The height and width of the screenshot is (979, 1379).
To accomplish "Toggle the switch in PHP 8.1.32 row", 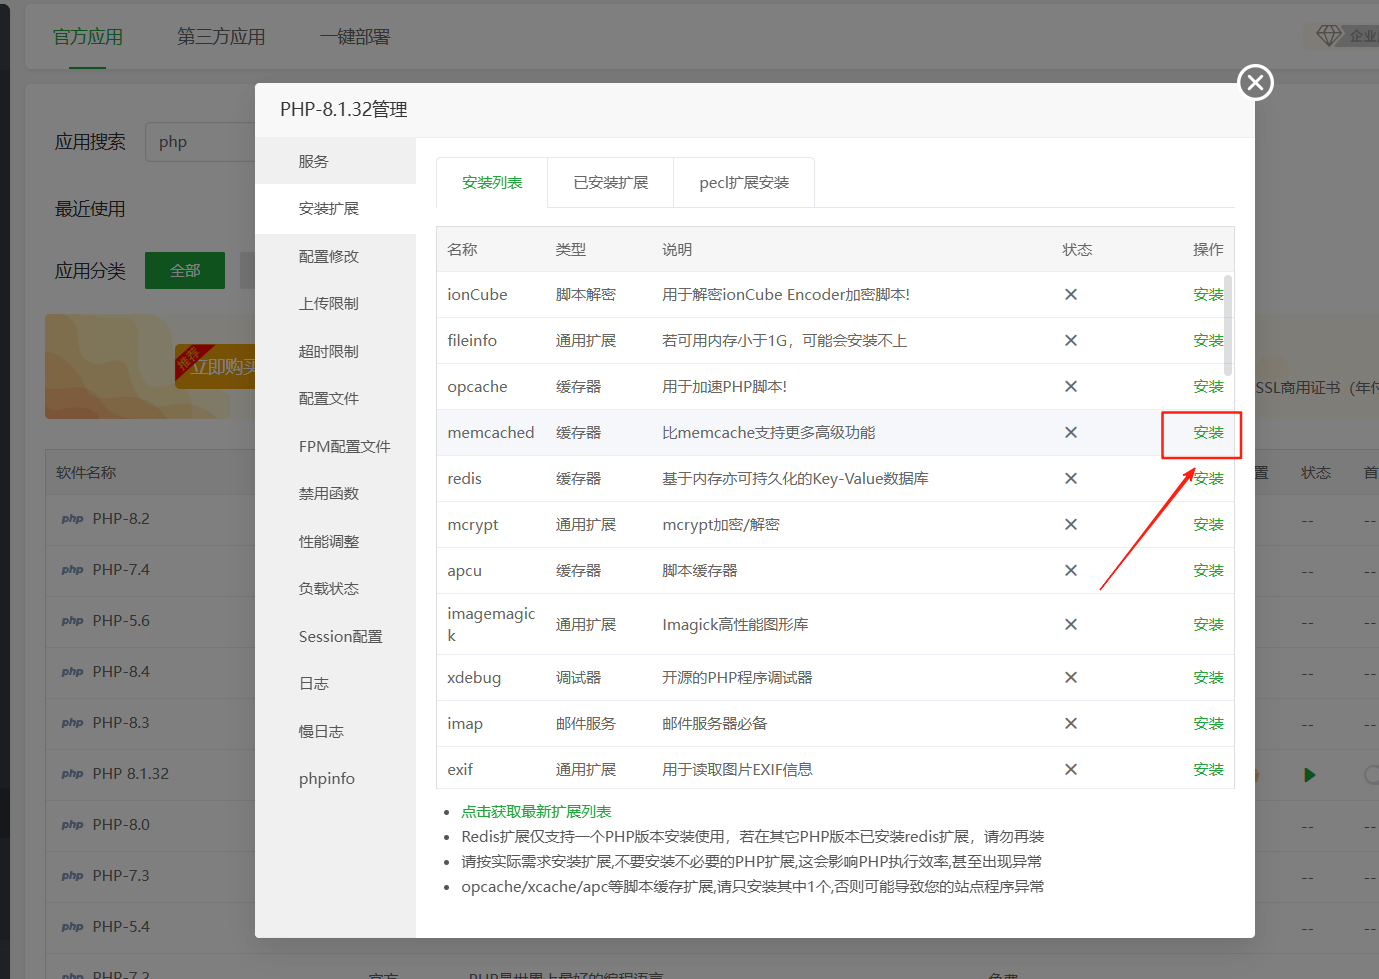I will (x=1371, y=774).
